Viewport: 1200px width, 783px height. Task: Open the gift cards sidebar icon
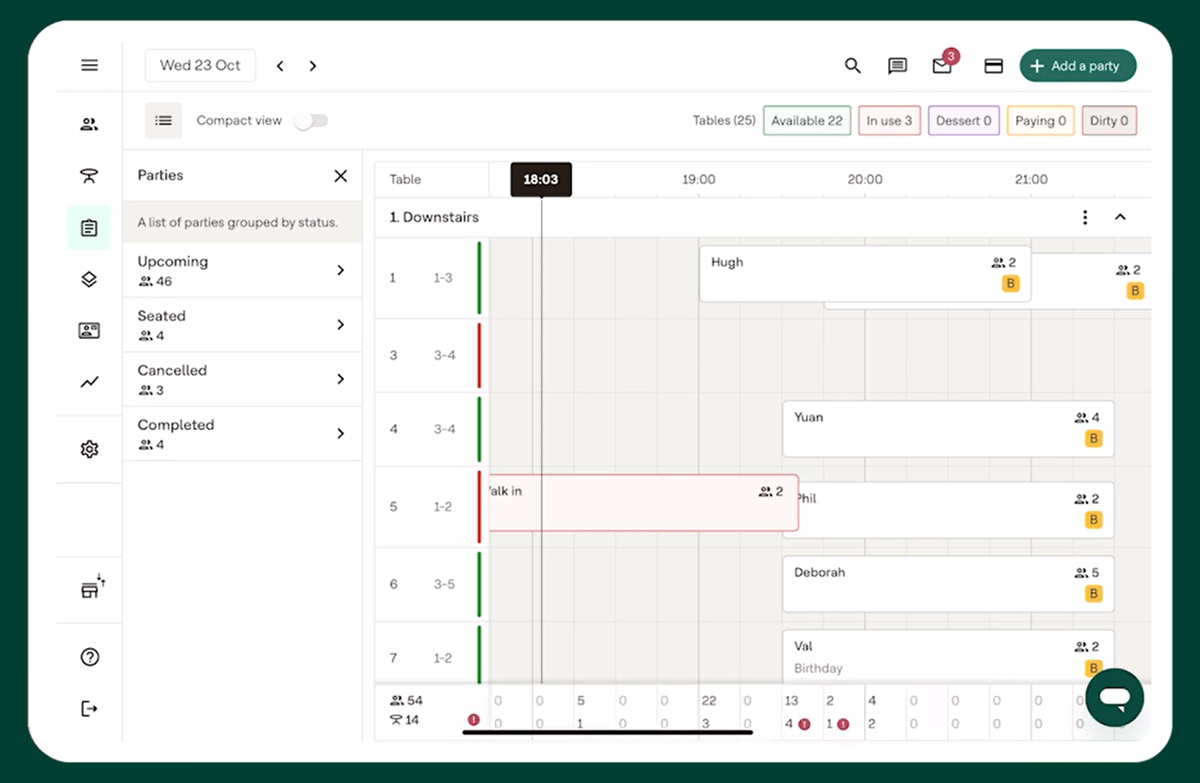[x=89, y=331]
